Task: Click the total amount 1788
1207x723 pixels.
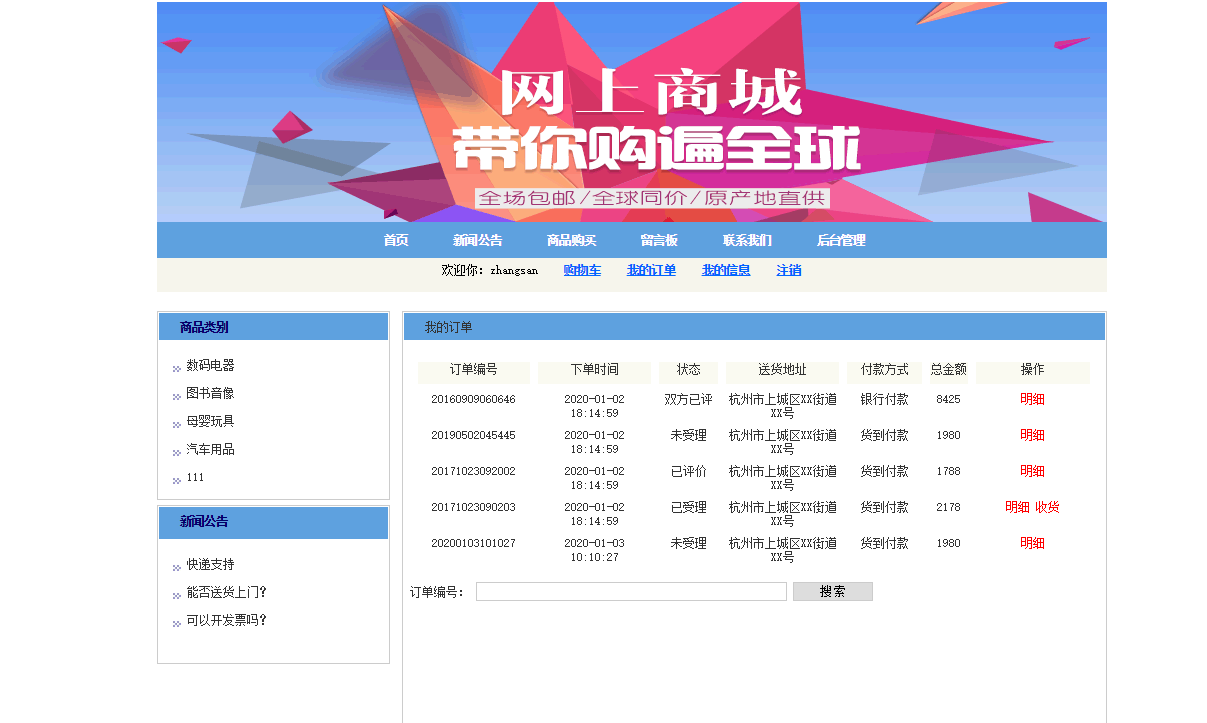Action: pyautogui.click(x=948, y=471)
